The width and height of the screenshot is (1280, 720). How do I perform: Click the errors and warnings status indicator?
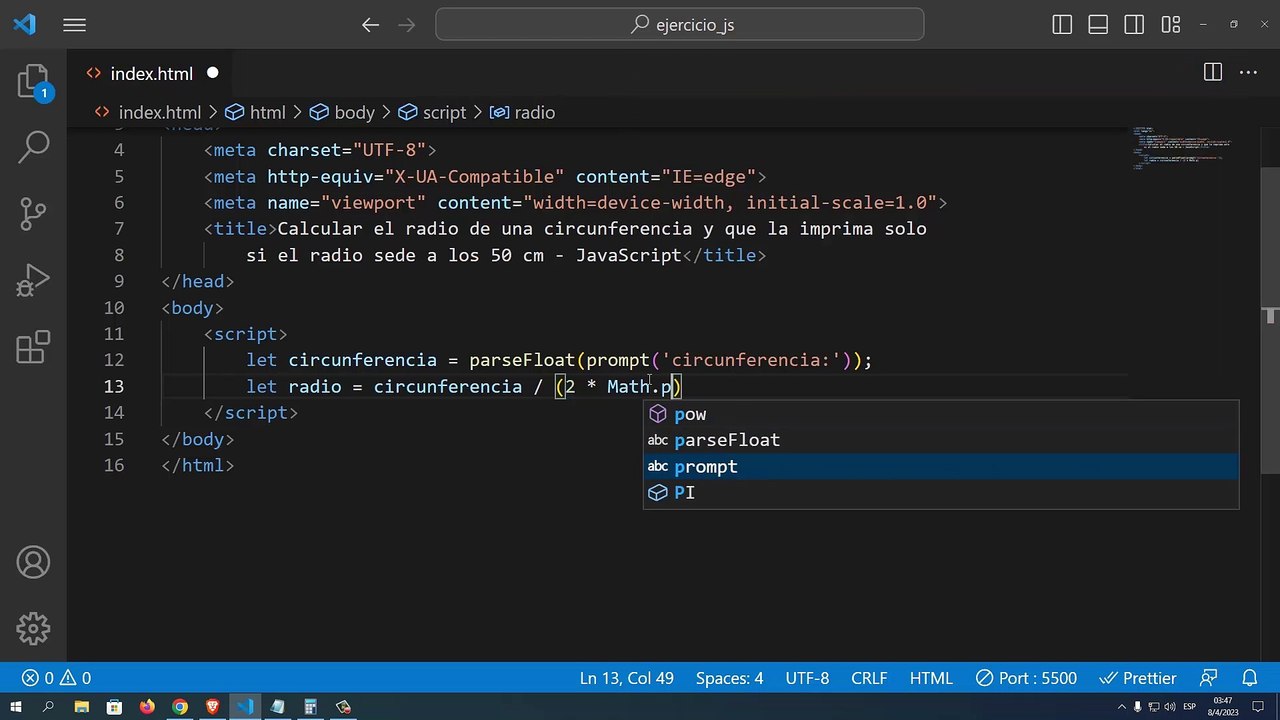[x=57, y=678]
